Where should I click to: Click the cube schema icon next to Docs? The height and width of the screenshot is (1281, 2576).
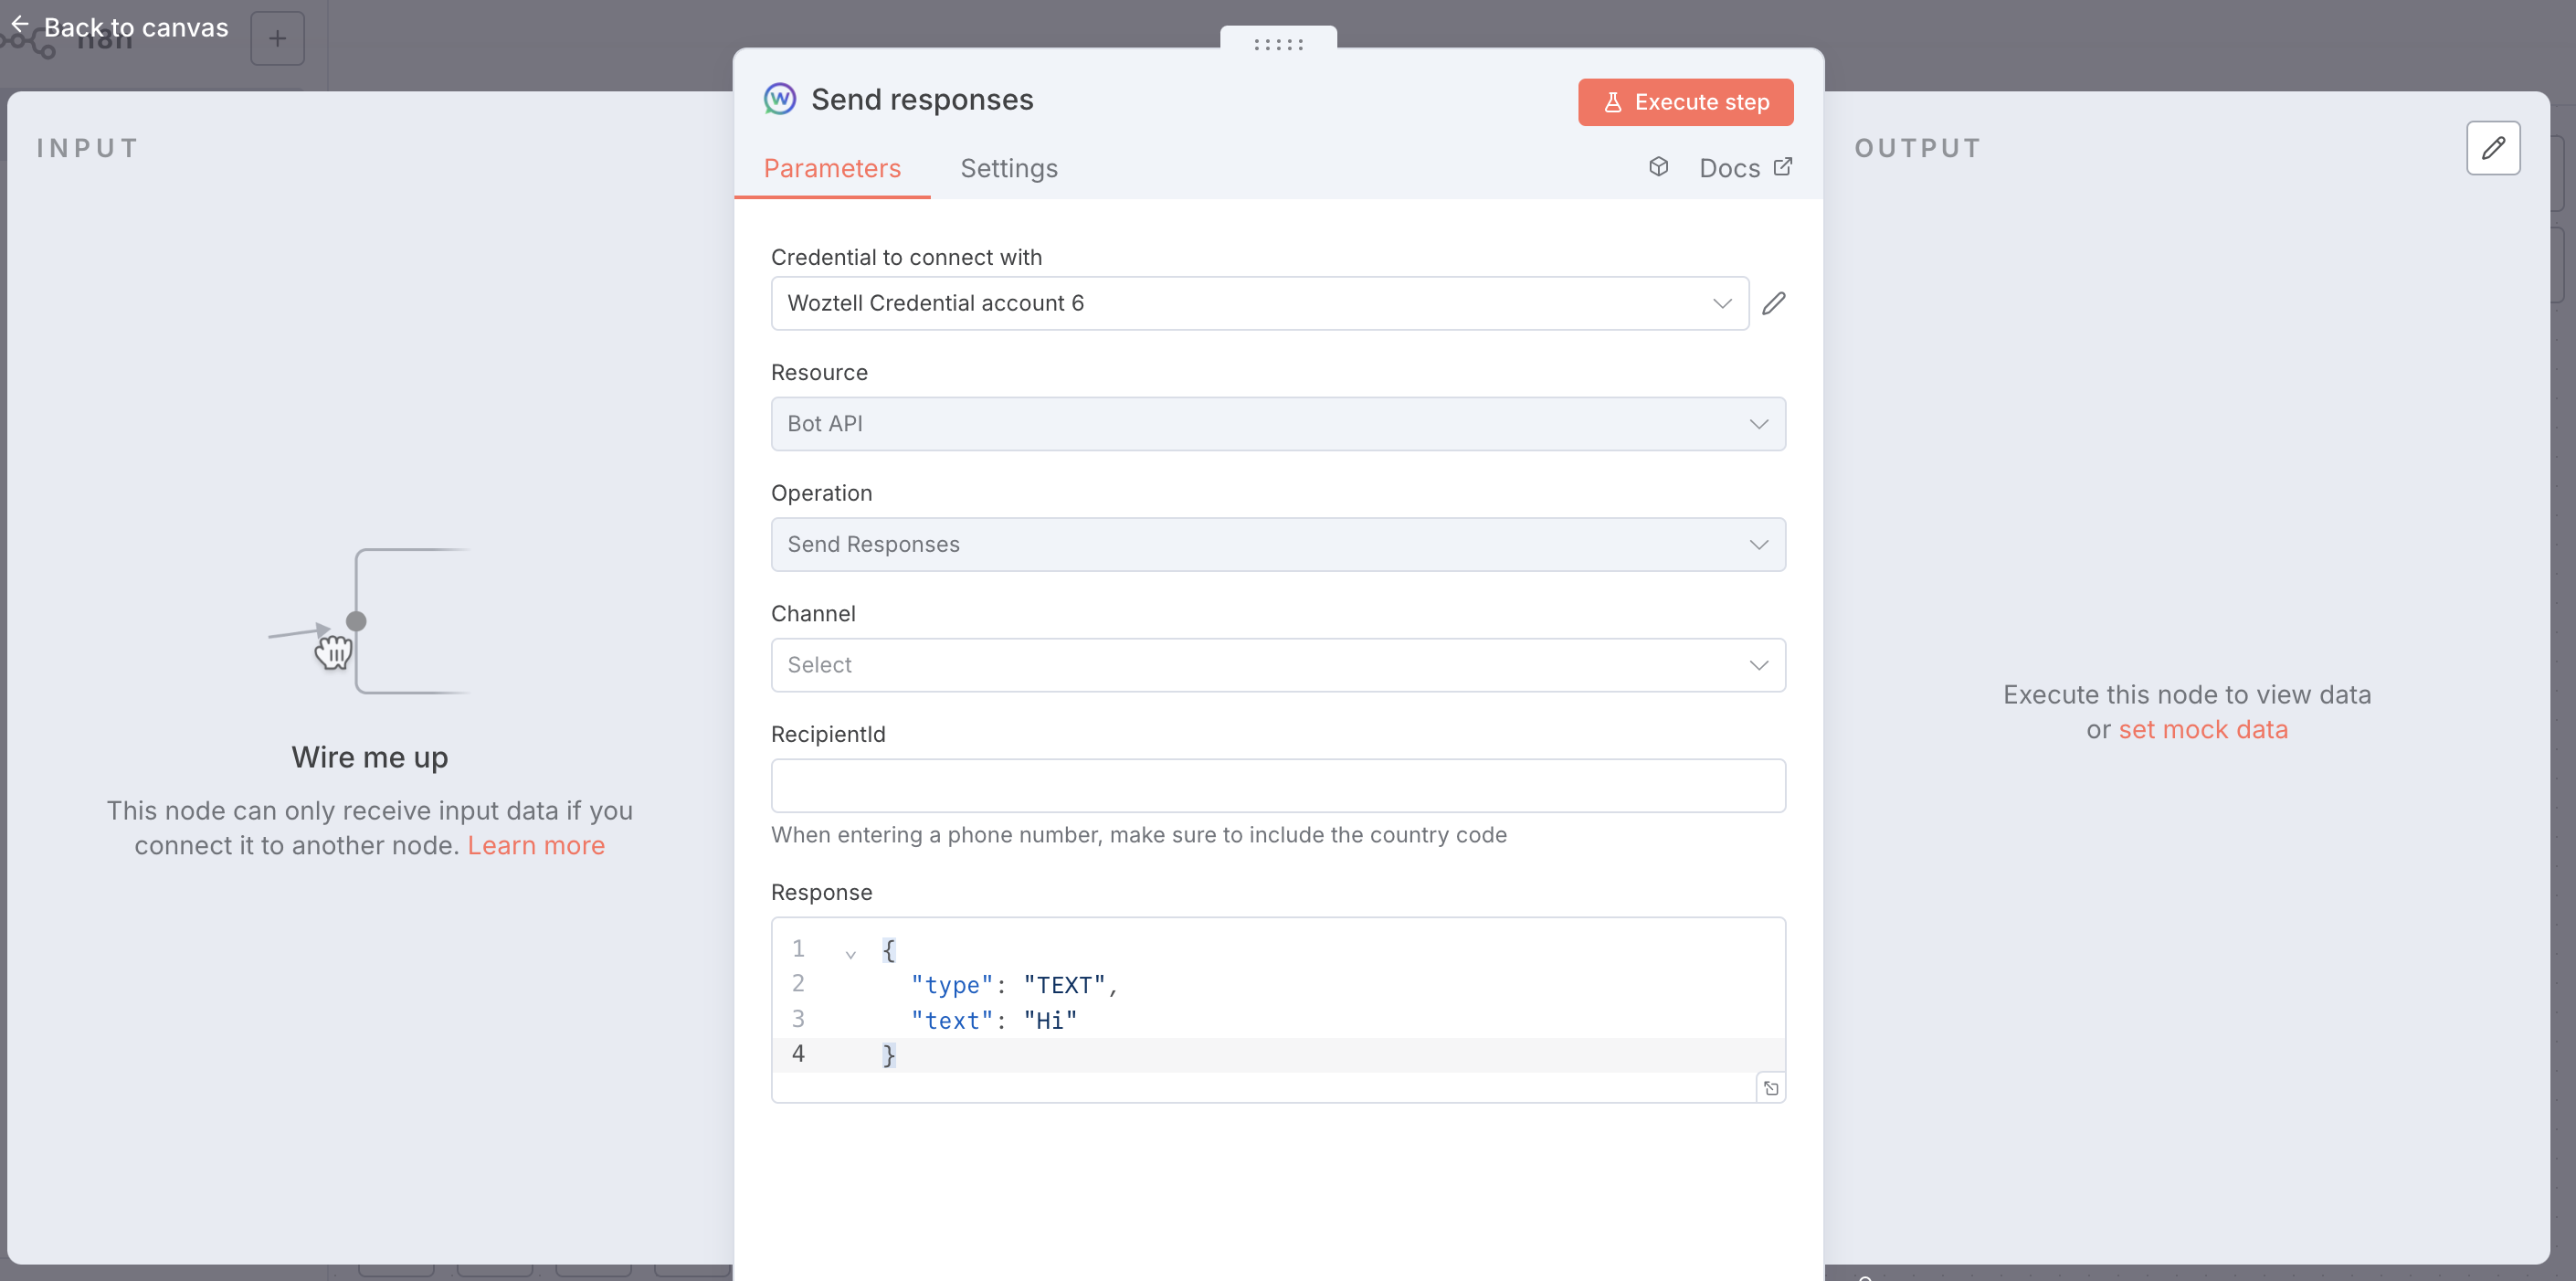click(x=1659, y=167)
